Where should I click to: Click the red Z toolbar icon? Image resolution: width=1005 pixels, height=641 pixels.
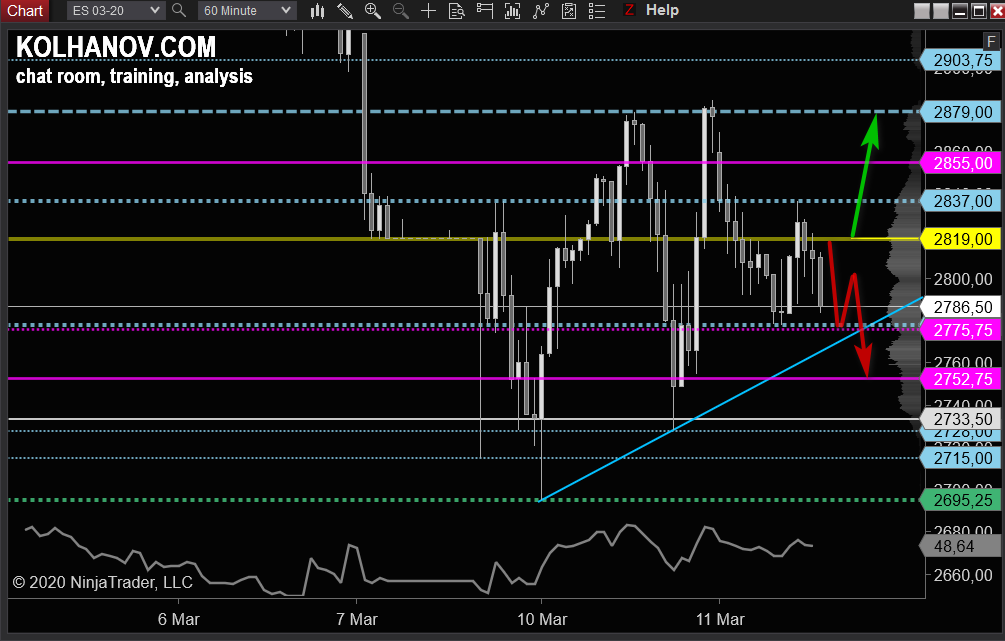tap(629, 11)
